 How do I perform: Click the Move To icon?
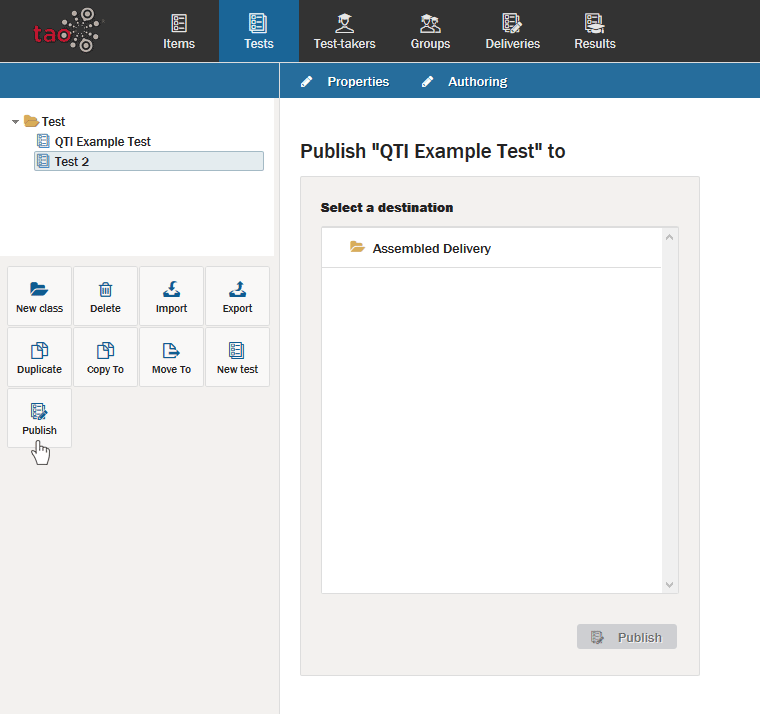pos(171,351)
